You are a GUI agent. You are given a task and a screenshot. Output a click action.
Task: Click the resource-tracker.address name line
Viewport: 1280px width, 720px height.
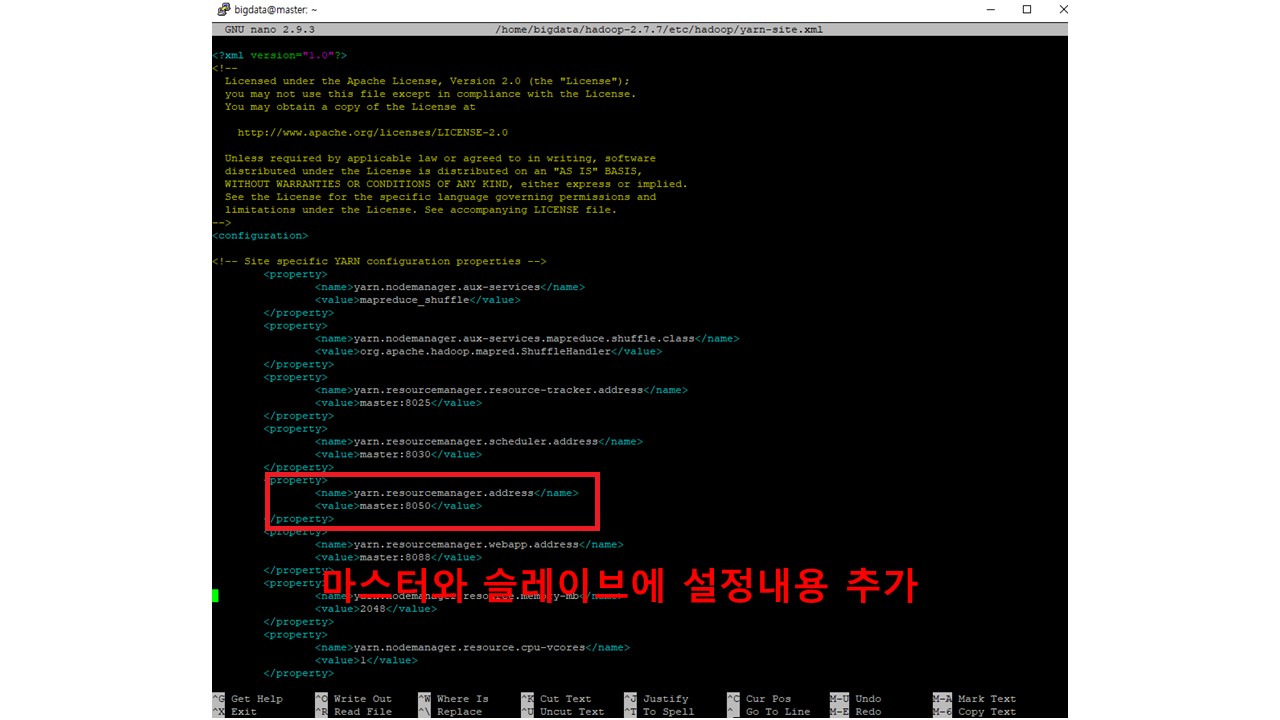[501, 390]
